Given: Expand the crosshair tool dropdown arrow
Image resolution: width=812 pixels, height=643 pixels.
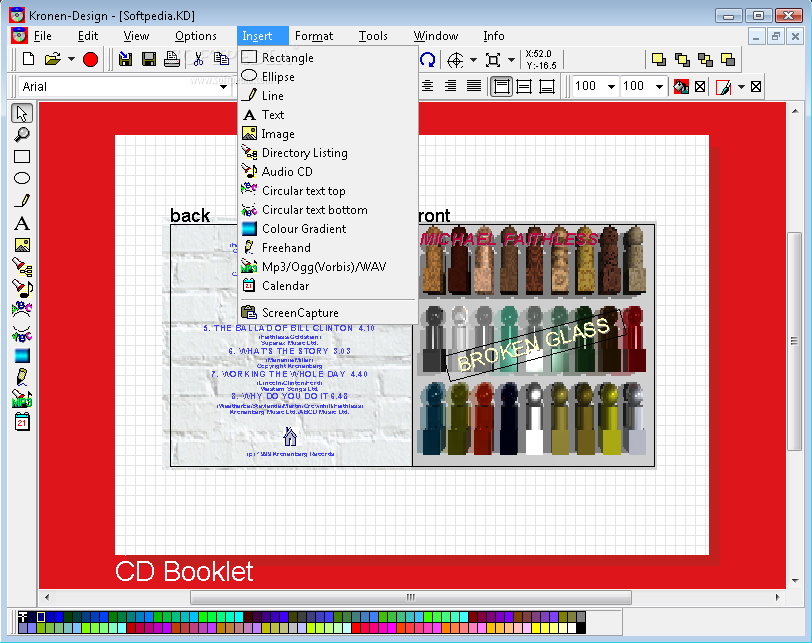Looking at the screenshot, I should click(473, 60).
